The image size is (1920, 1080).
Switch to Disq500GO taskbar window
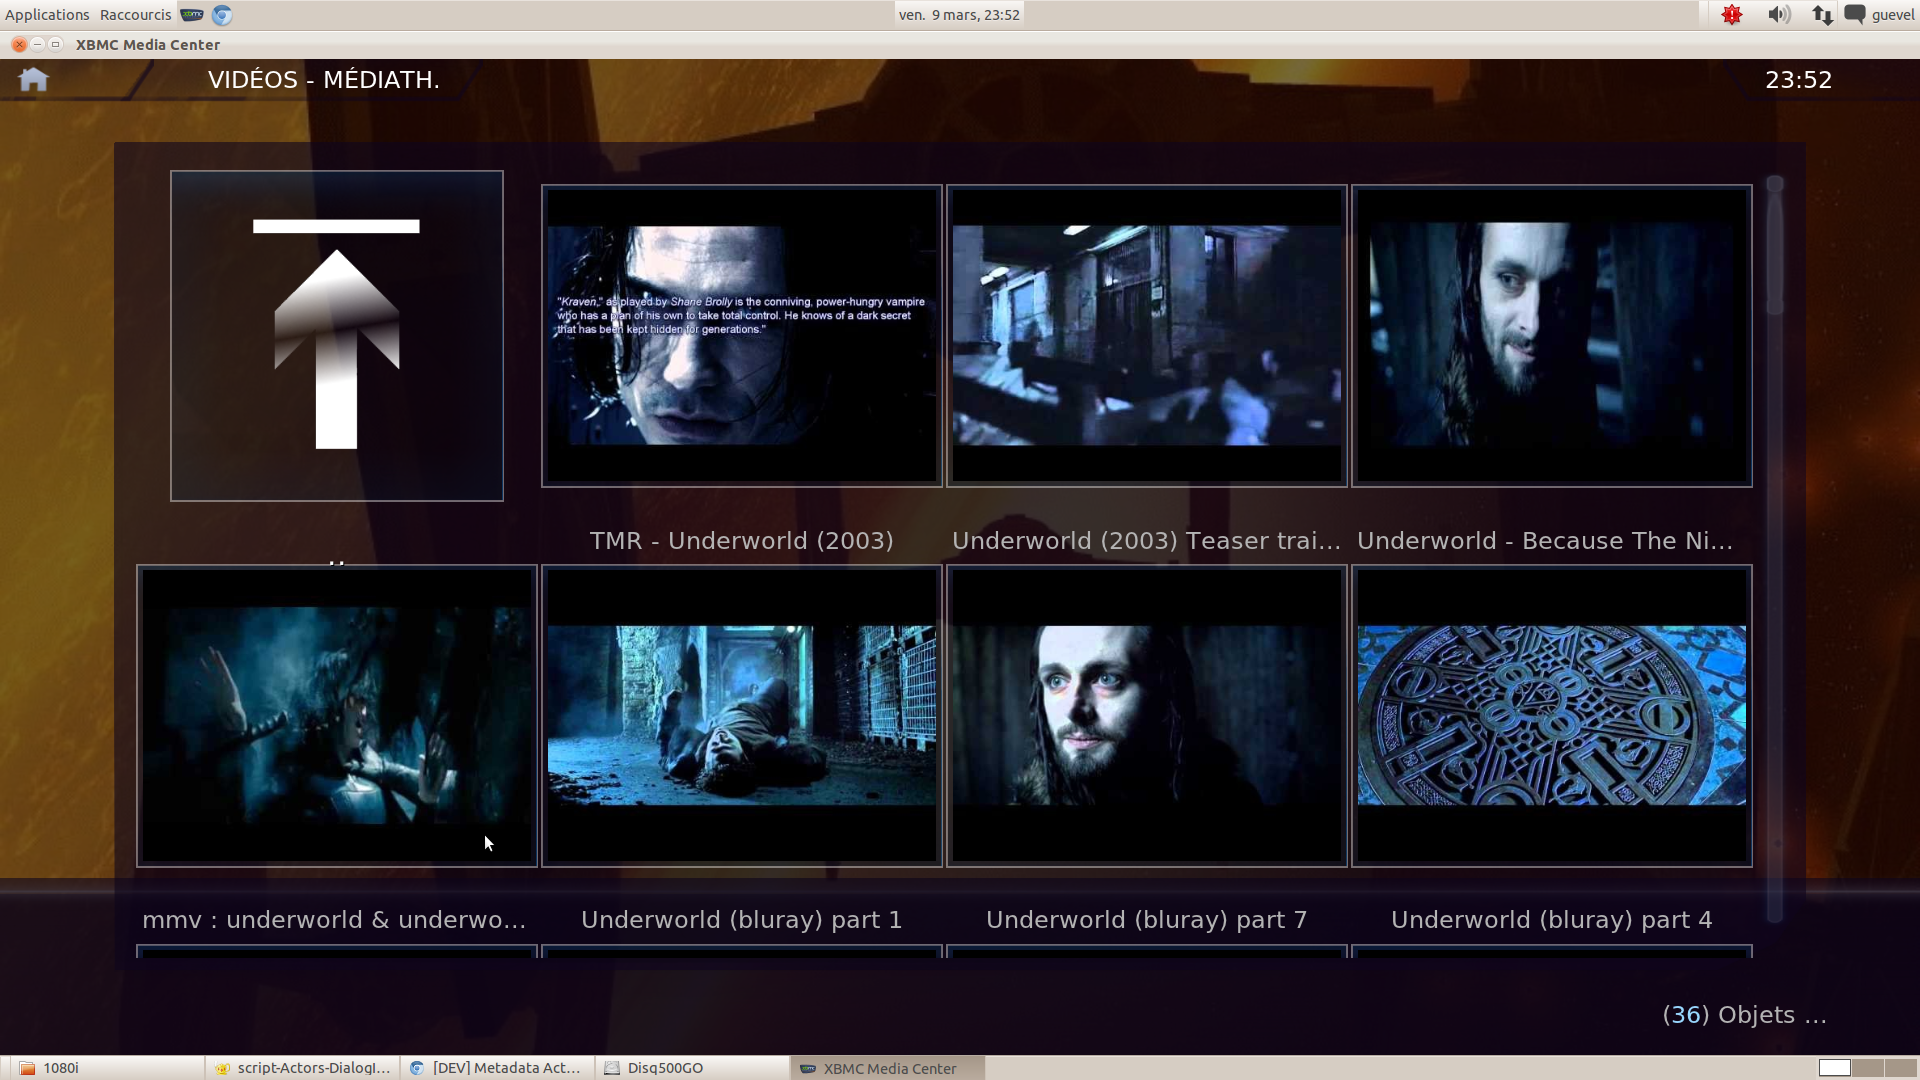pos(692,1068)
